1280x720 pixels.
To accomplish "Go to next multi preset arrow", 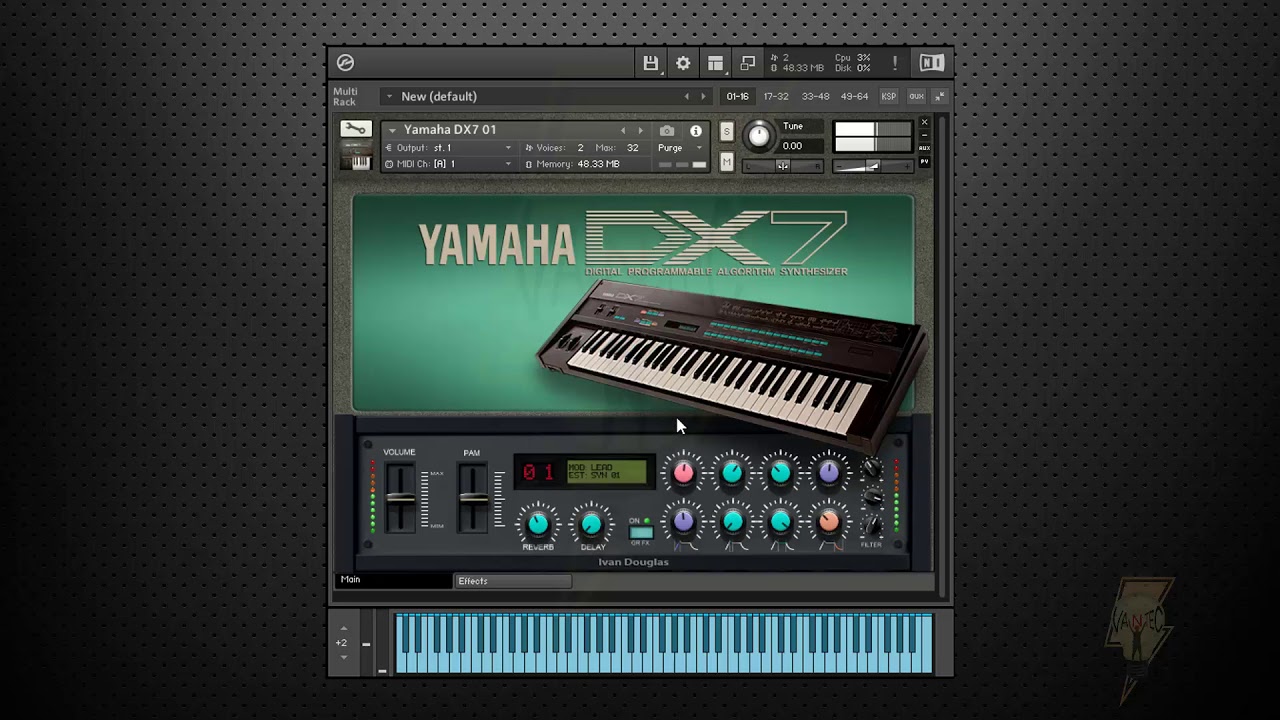I will click(703, 97).
